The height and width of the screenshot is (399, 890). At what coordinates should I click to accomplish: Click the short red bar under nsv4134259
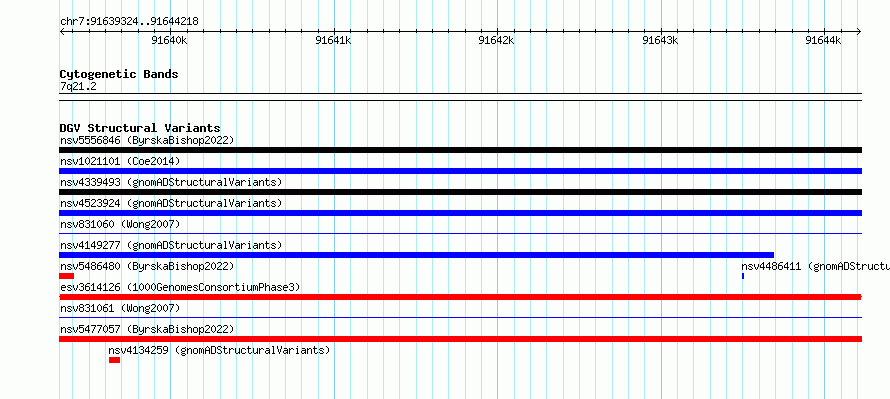(x=115, y=360)
